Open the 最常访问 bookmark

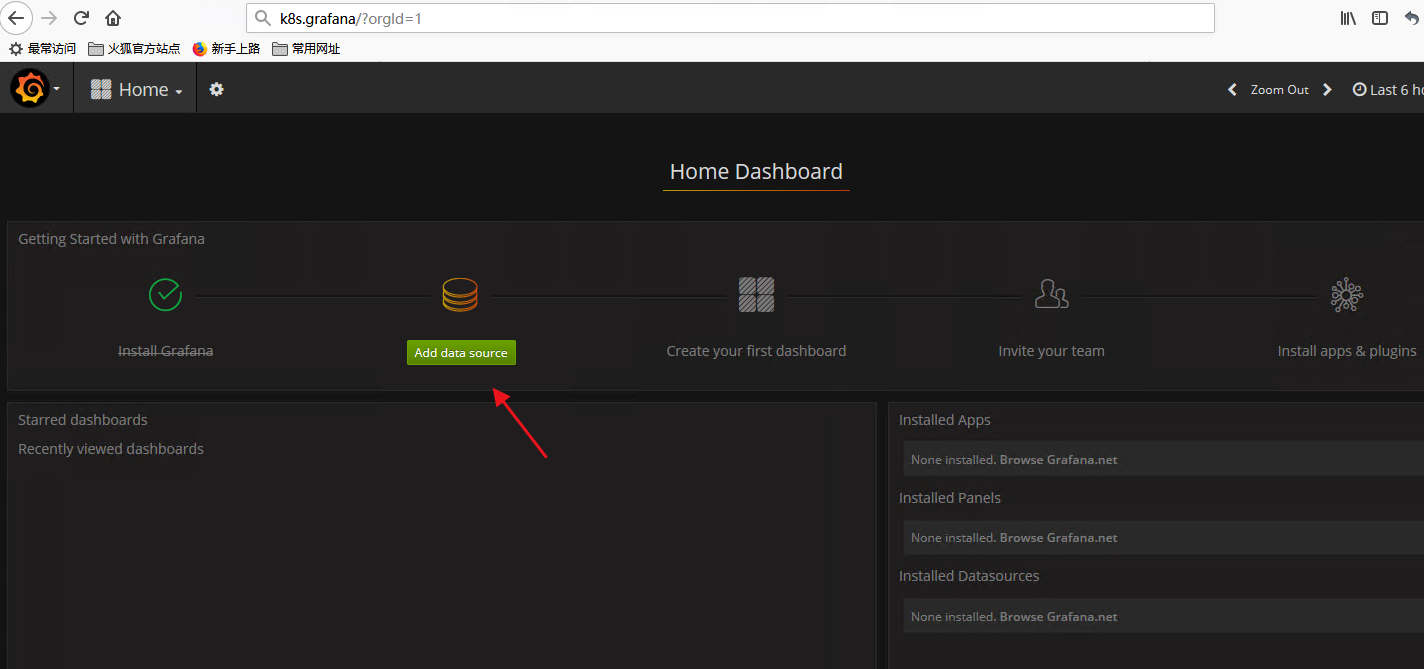click(42, 48)
